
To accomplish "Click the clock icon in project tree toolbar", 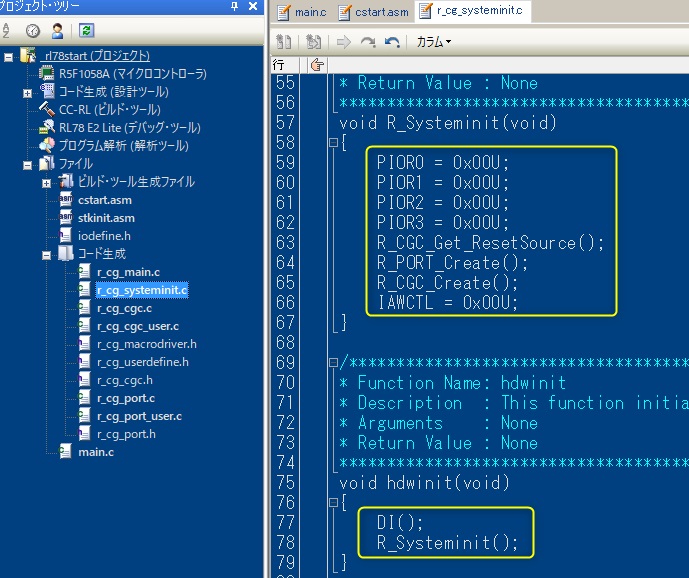I will tap(32, 32).
